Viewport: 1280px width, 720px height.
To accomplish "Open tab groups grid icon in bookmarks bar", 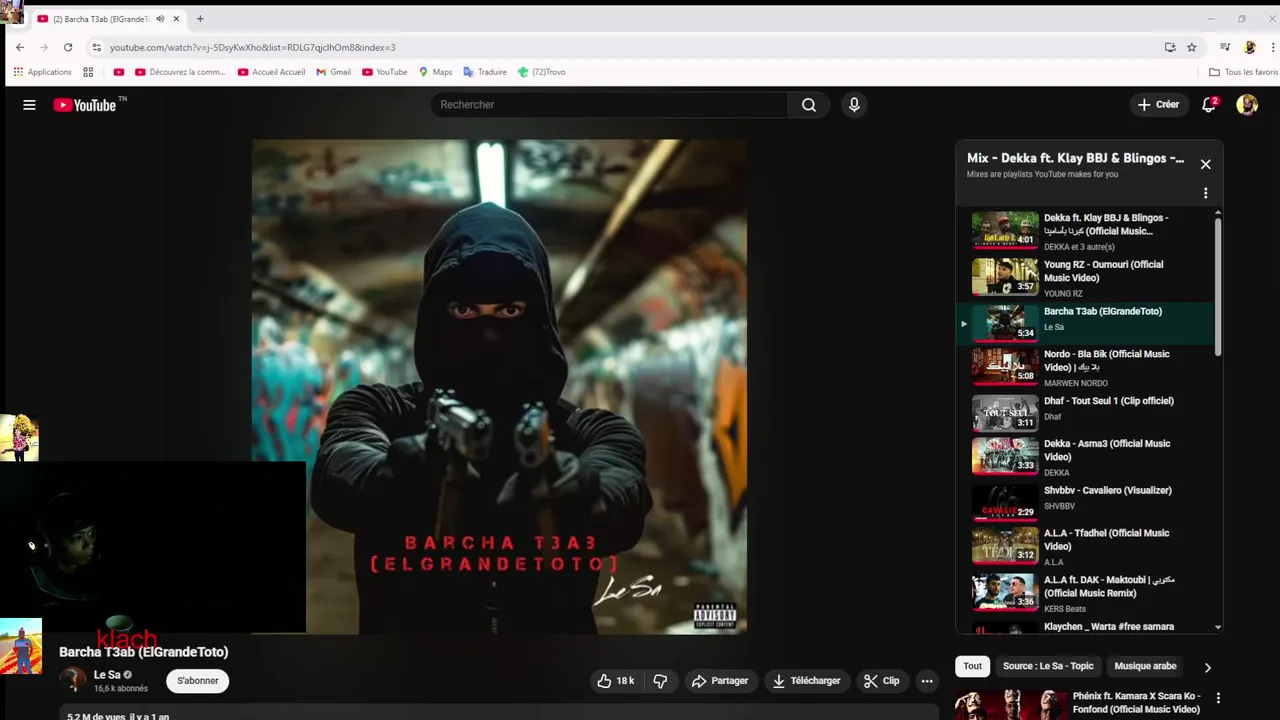I will pyautogui.click(x=88, y=72).
